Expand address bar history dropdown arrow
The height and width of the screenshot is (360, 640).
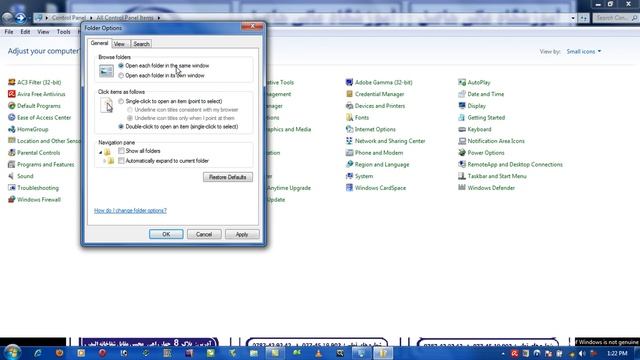pyautogui.click(x=573, y=18)
